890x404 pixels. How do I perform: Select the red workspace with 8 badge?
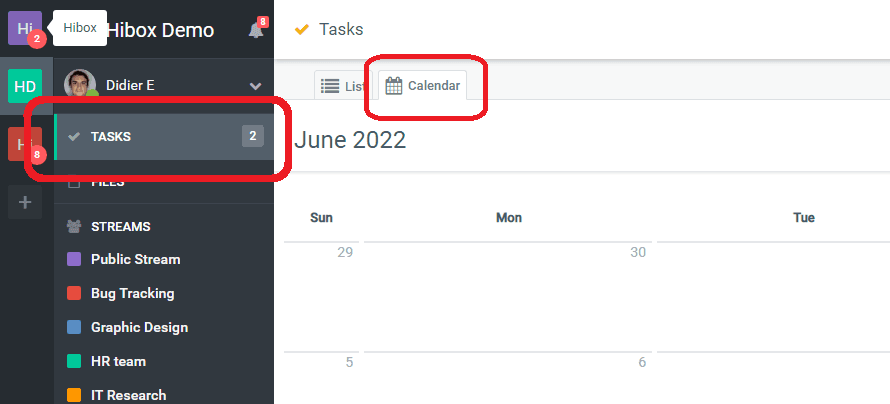pos(22,145)
